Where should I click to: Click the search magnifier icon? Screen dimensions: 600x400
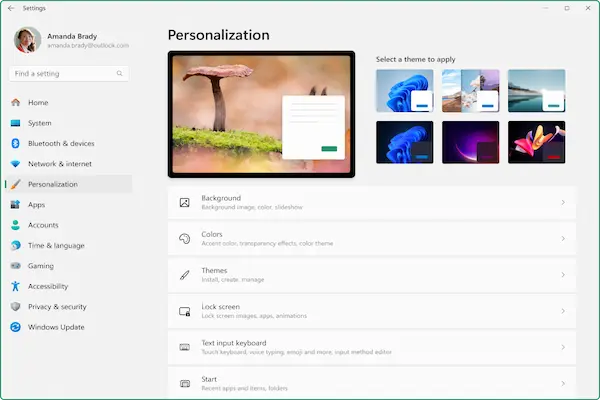(x=121, y=74)
